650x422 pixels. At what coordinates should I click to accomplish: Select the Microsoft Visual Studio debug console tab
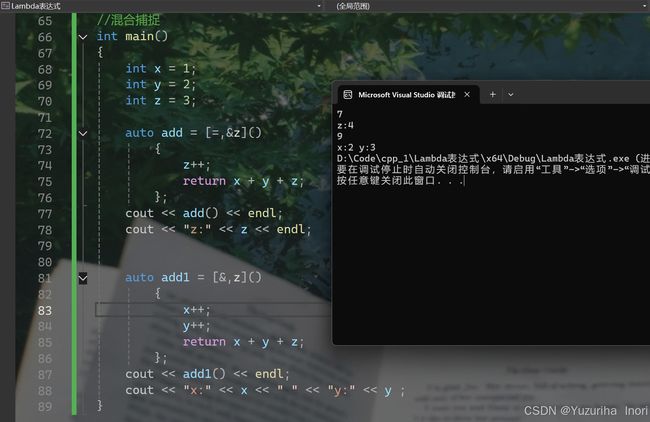407,95
